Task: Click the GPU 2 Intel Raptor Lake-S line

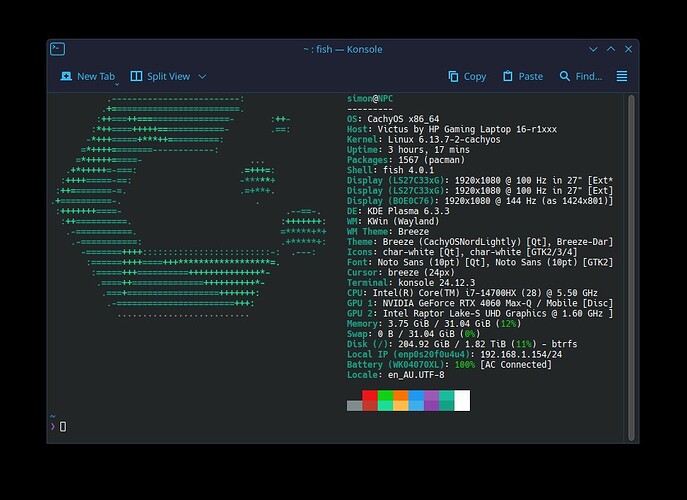Action: coord(480,313)
